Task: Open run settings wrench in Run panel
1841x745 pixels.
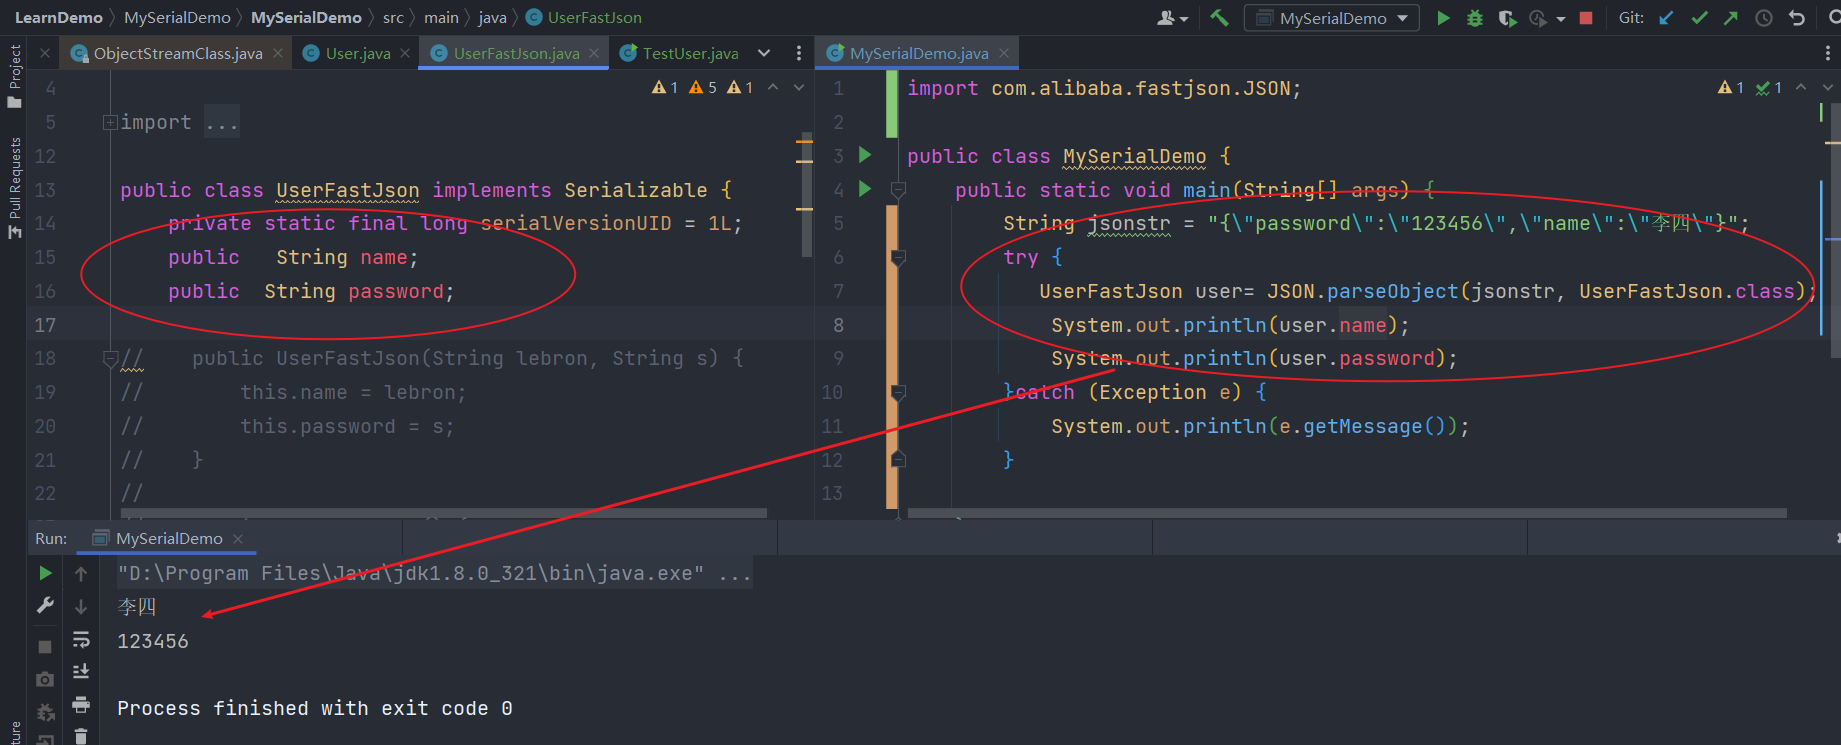Action: pyautogui.click(x=45, y=606)
